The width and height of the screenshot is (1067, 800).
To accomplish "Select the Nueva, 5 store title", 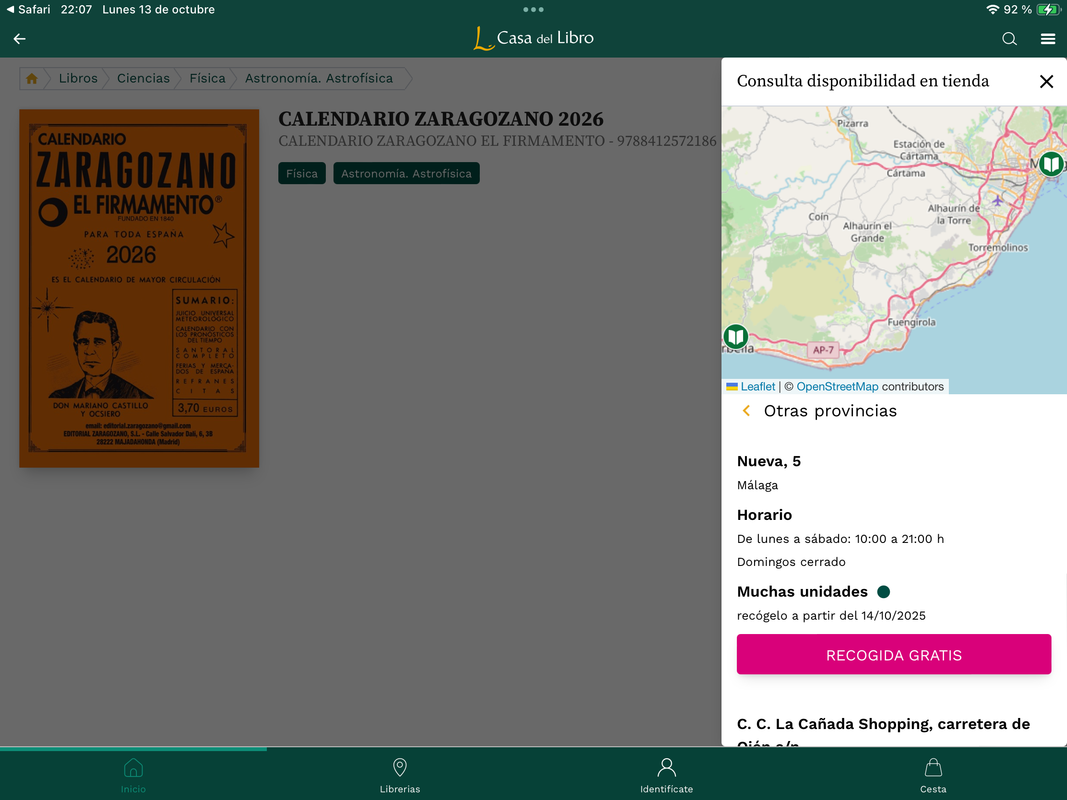I will click(768, 461).
